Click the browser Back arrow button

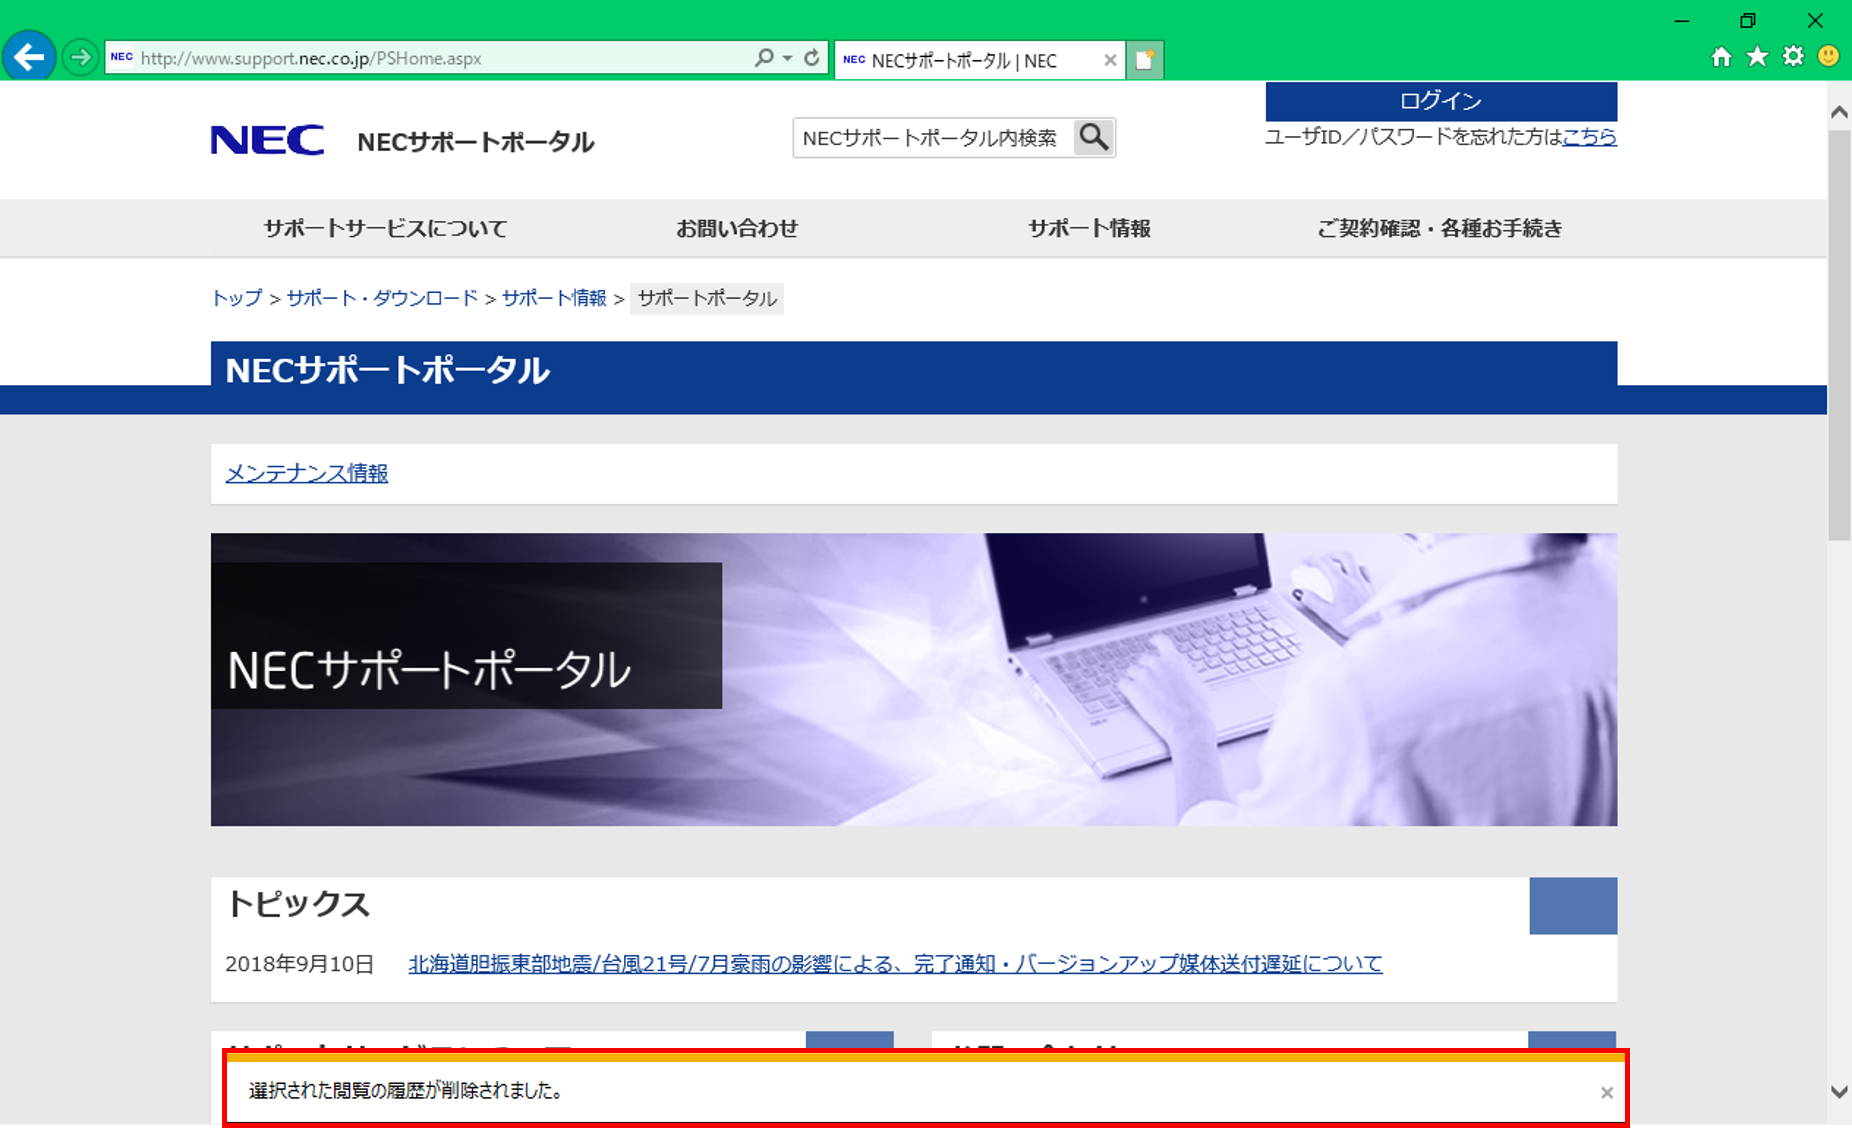click(29, 57)
